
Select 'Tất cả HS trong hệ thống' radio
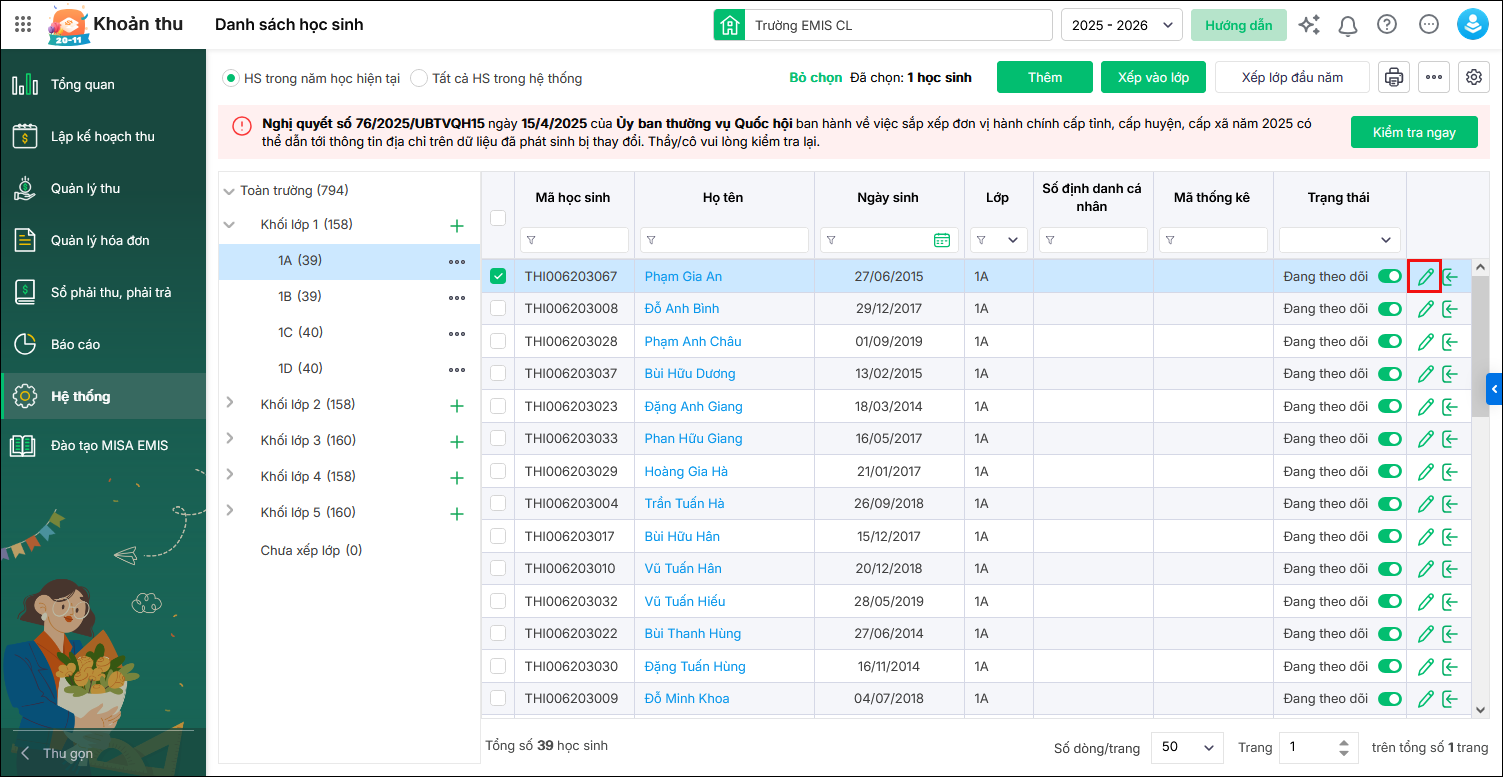(x=420, y=78)
